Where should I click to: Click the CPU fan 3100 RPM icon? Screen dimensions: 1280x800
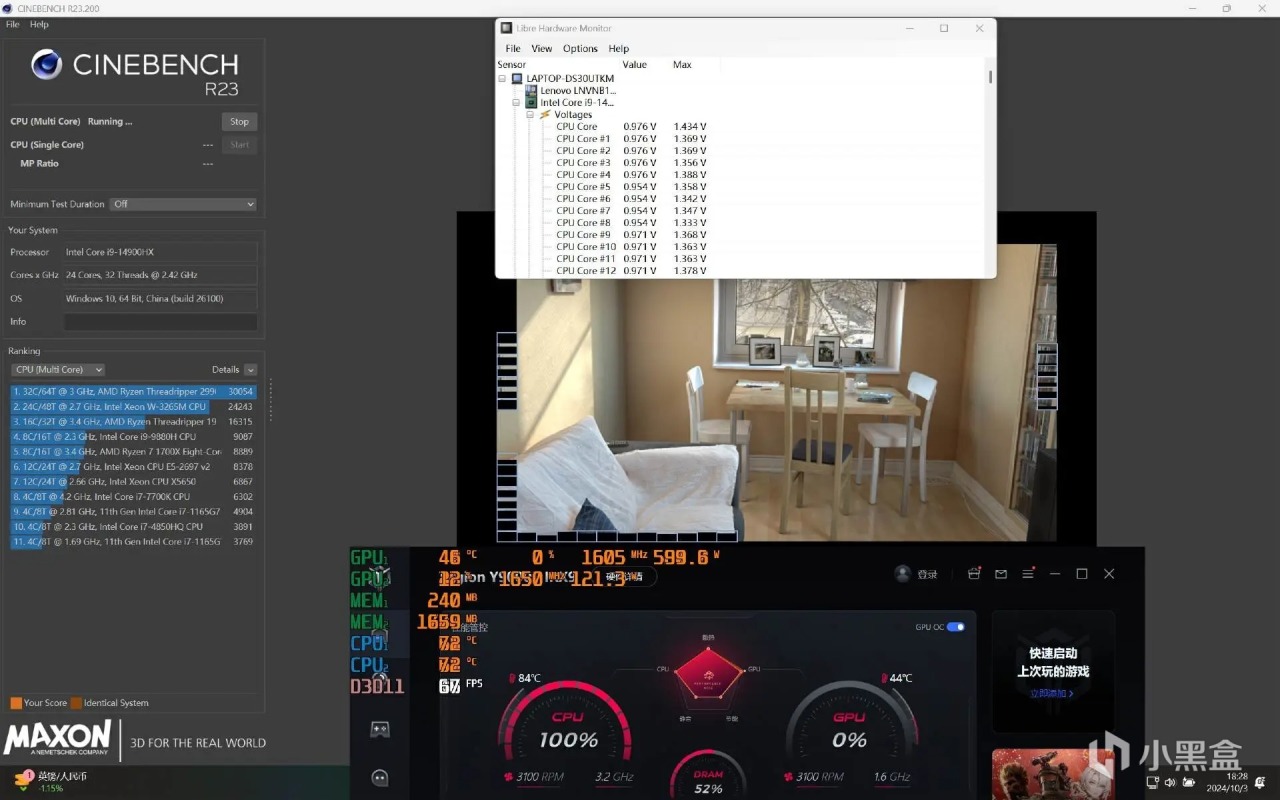(x=509, y=777)
